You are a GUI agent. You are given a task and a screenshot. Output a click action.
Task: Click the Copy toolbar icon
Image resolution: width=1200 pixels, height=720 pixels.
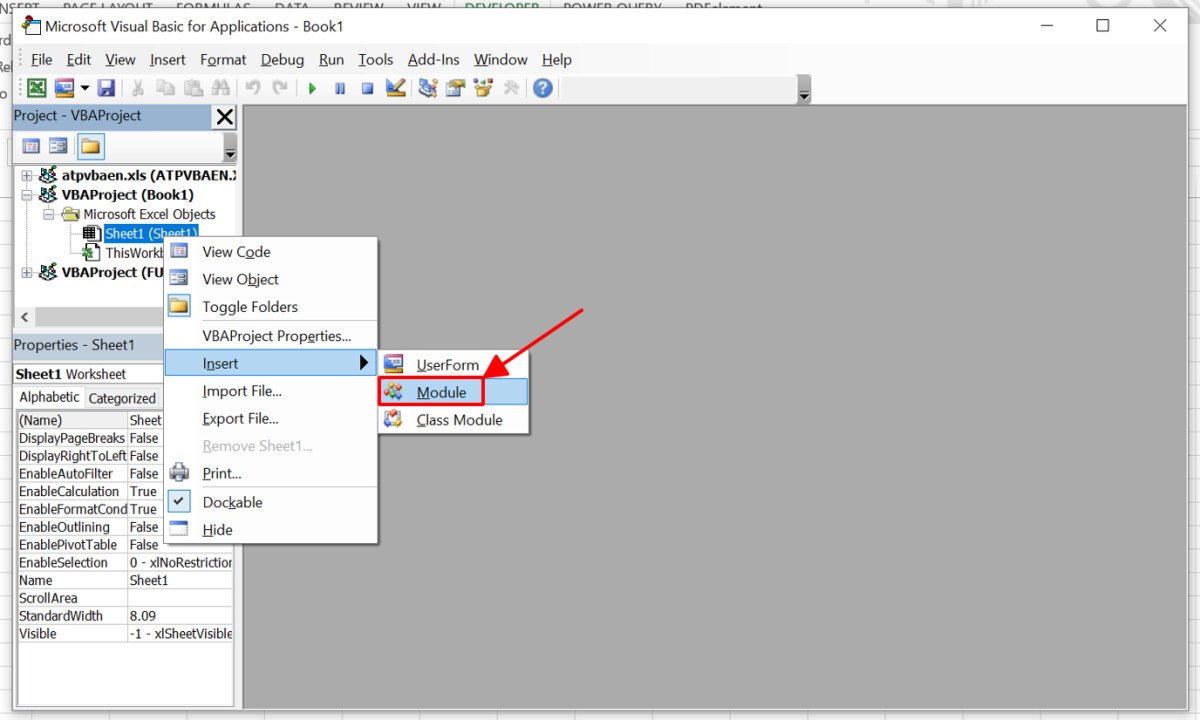tap(167, 88)
